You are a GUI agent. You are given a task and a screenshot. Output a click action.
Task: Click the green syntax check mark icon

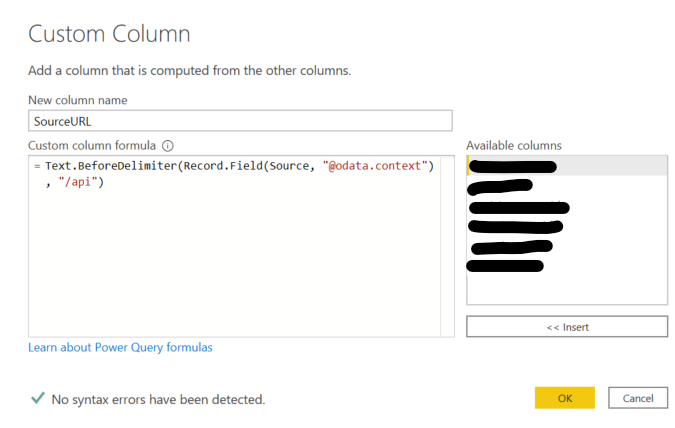coord(37,398)
